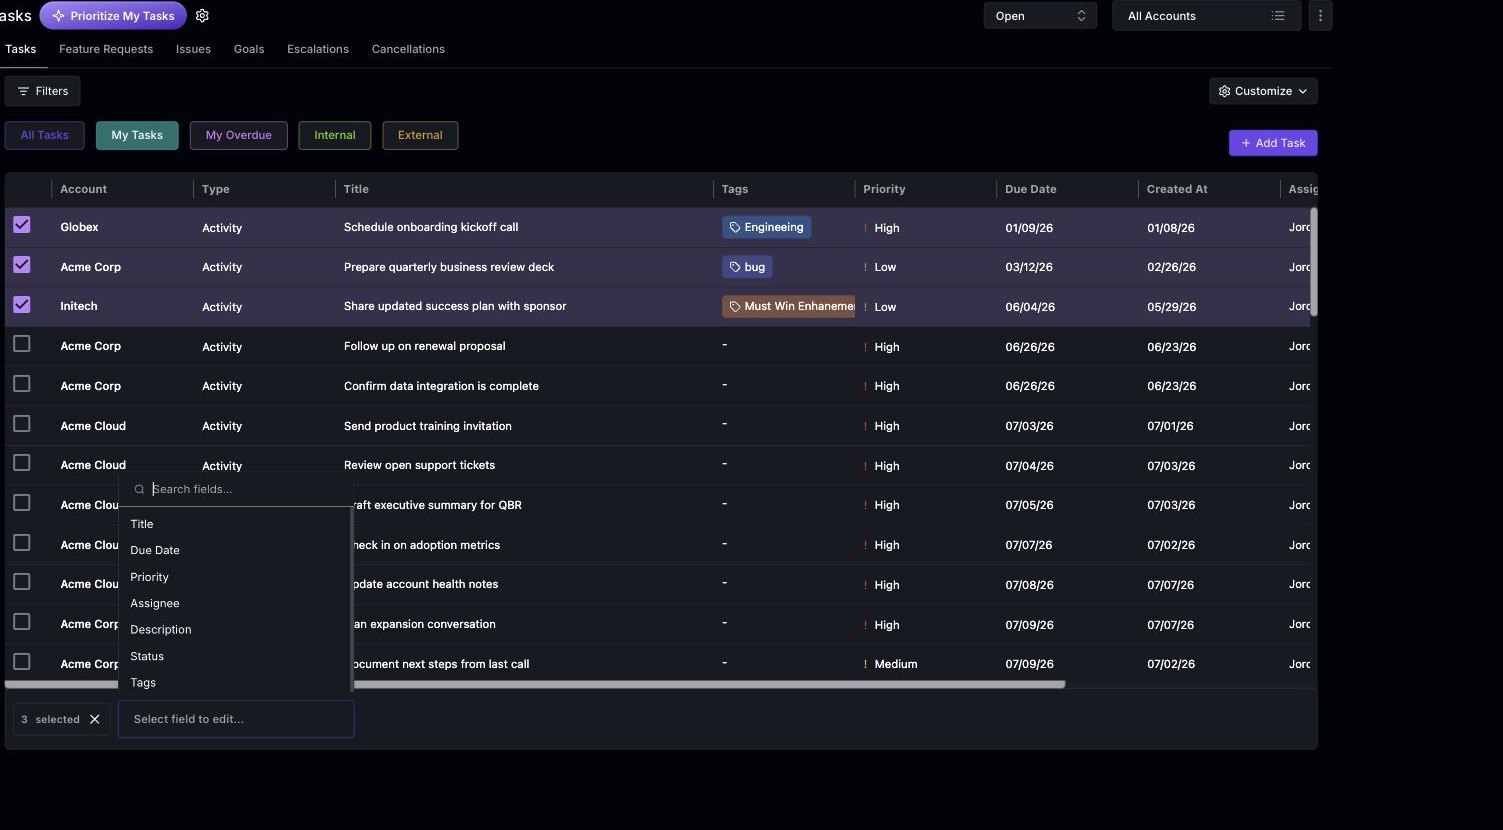Switch to the Tasks tab
The height and width of the screenshot is (830, 1503).
20,49
